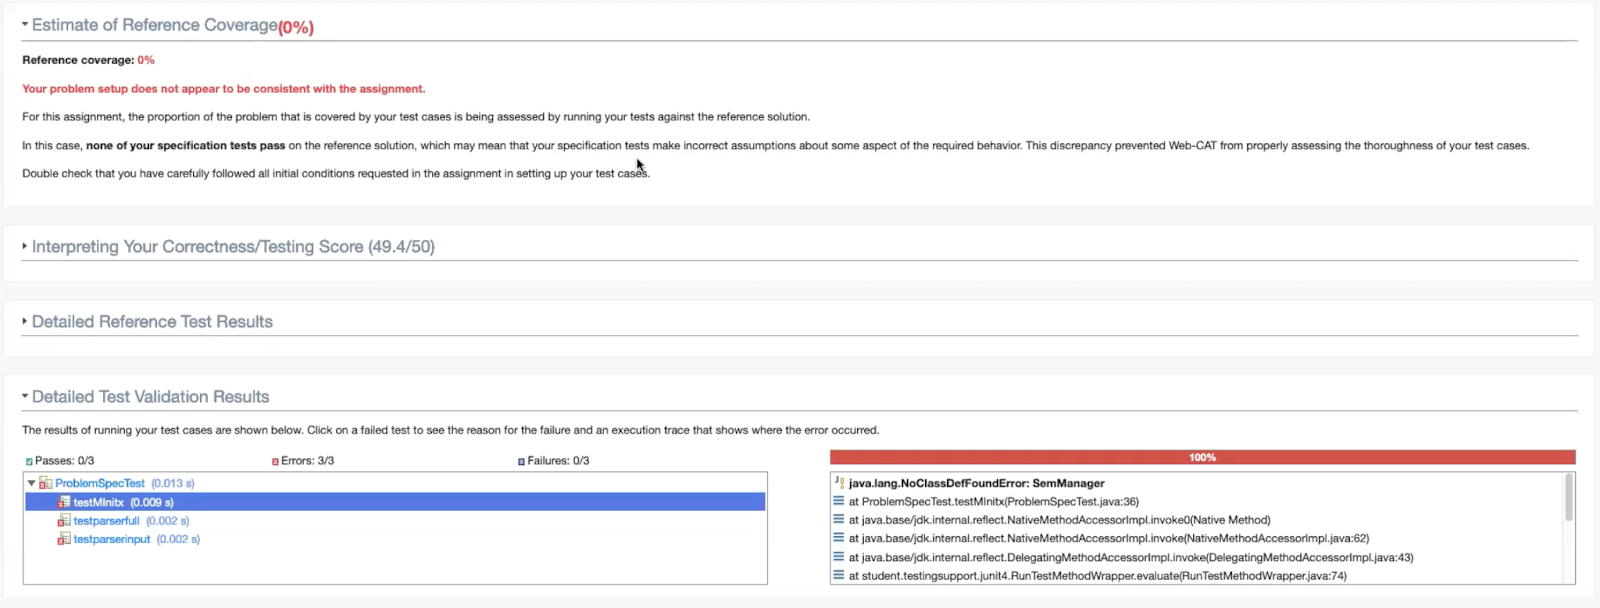
Task: Click the 'Reference coverage: 0%' text
Action: (x=88, y=60)
